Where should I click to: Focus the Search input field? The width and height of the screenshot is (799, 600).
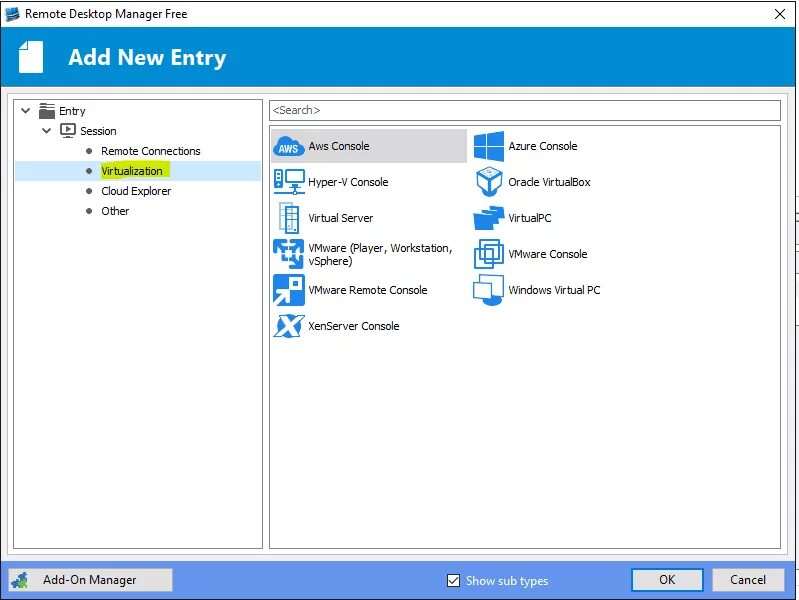pyautogui.click(x=524, y=110)
